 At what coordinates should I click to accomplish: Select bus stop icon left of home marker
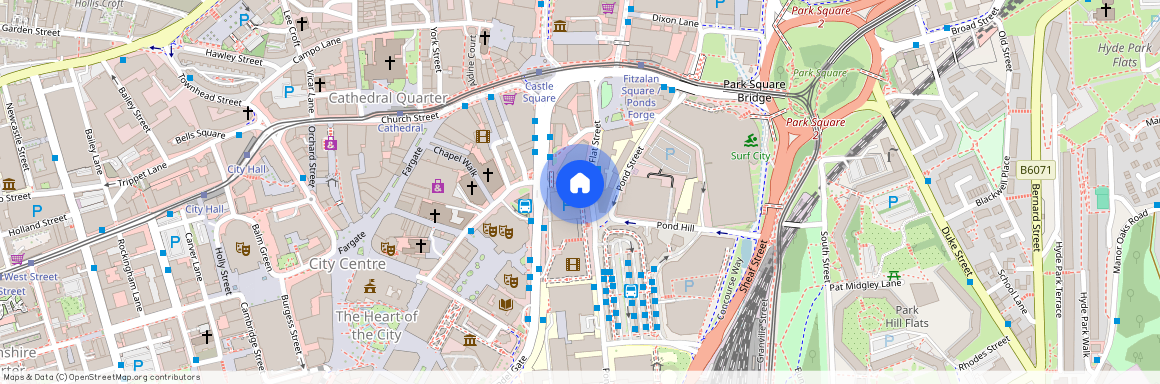click(525, 207)
